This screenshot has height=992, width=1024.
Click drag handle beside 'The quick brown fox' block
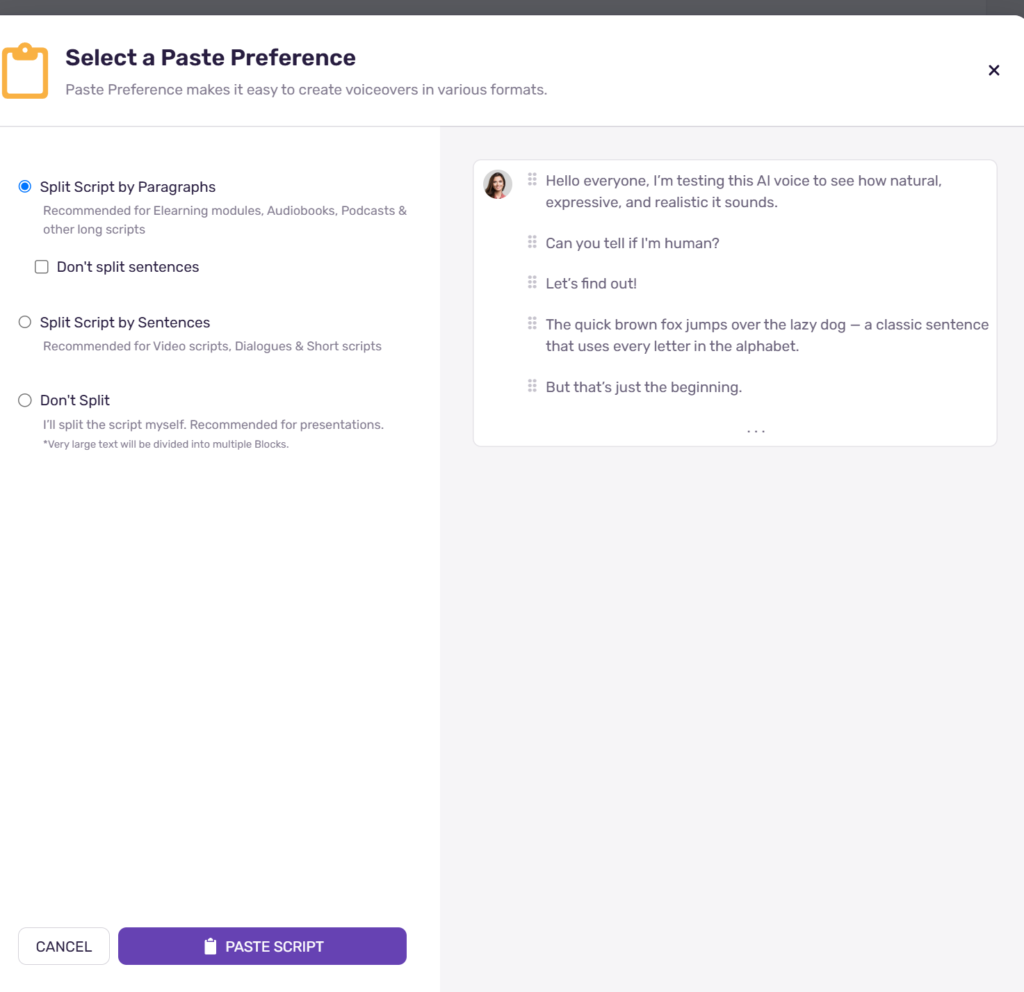(532, 323)
